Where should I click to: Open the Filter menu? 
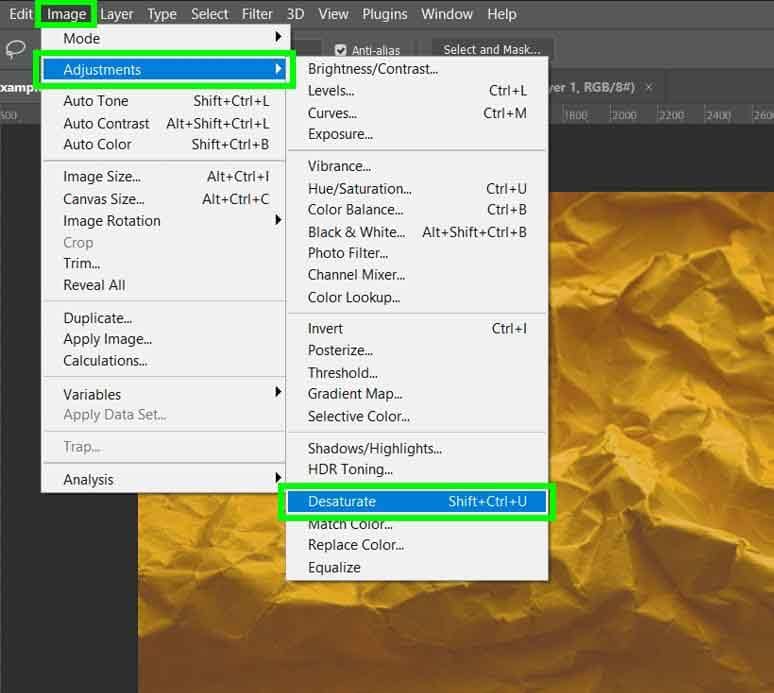point(257,14)
